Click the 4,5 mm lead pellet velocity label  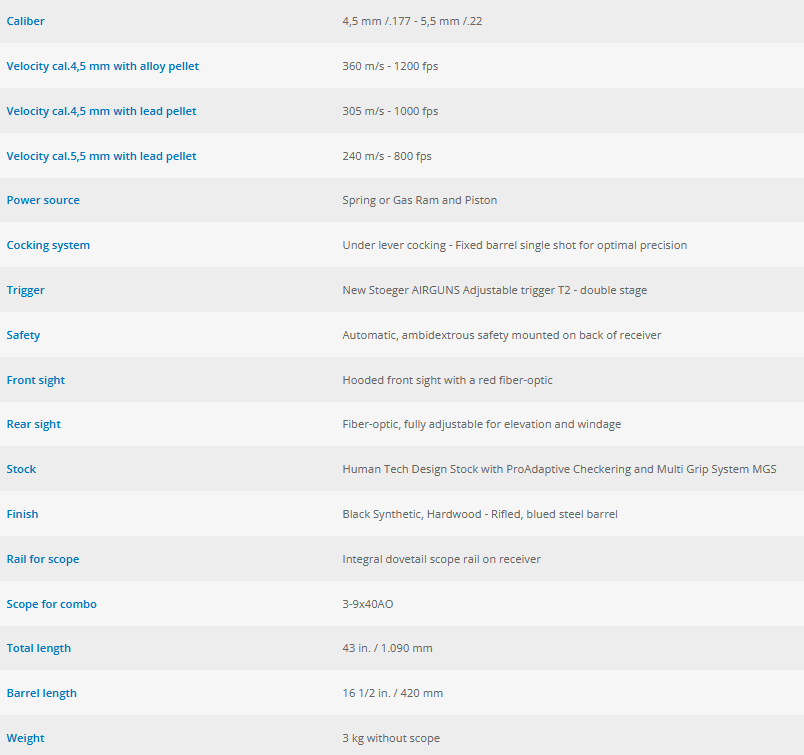click(101, 111)
